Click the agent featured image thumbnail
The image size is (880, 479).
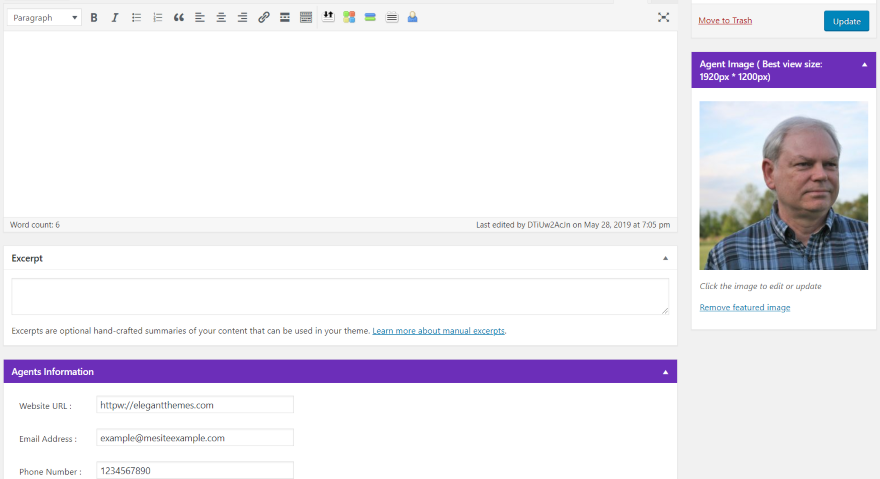[x=783, y=185]
